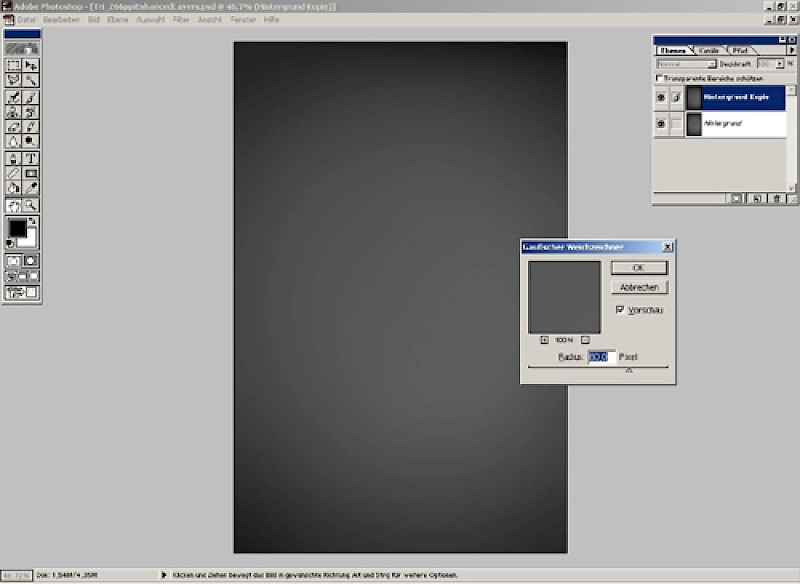Image resolution: width=800 pixels, height=584 pixels.
Task: Open the Deckkraft opacity arrow
Action: (x=778, y=63)
